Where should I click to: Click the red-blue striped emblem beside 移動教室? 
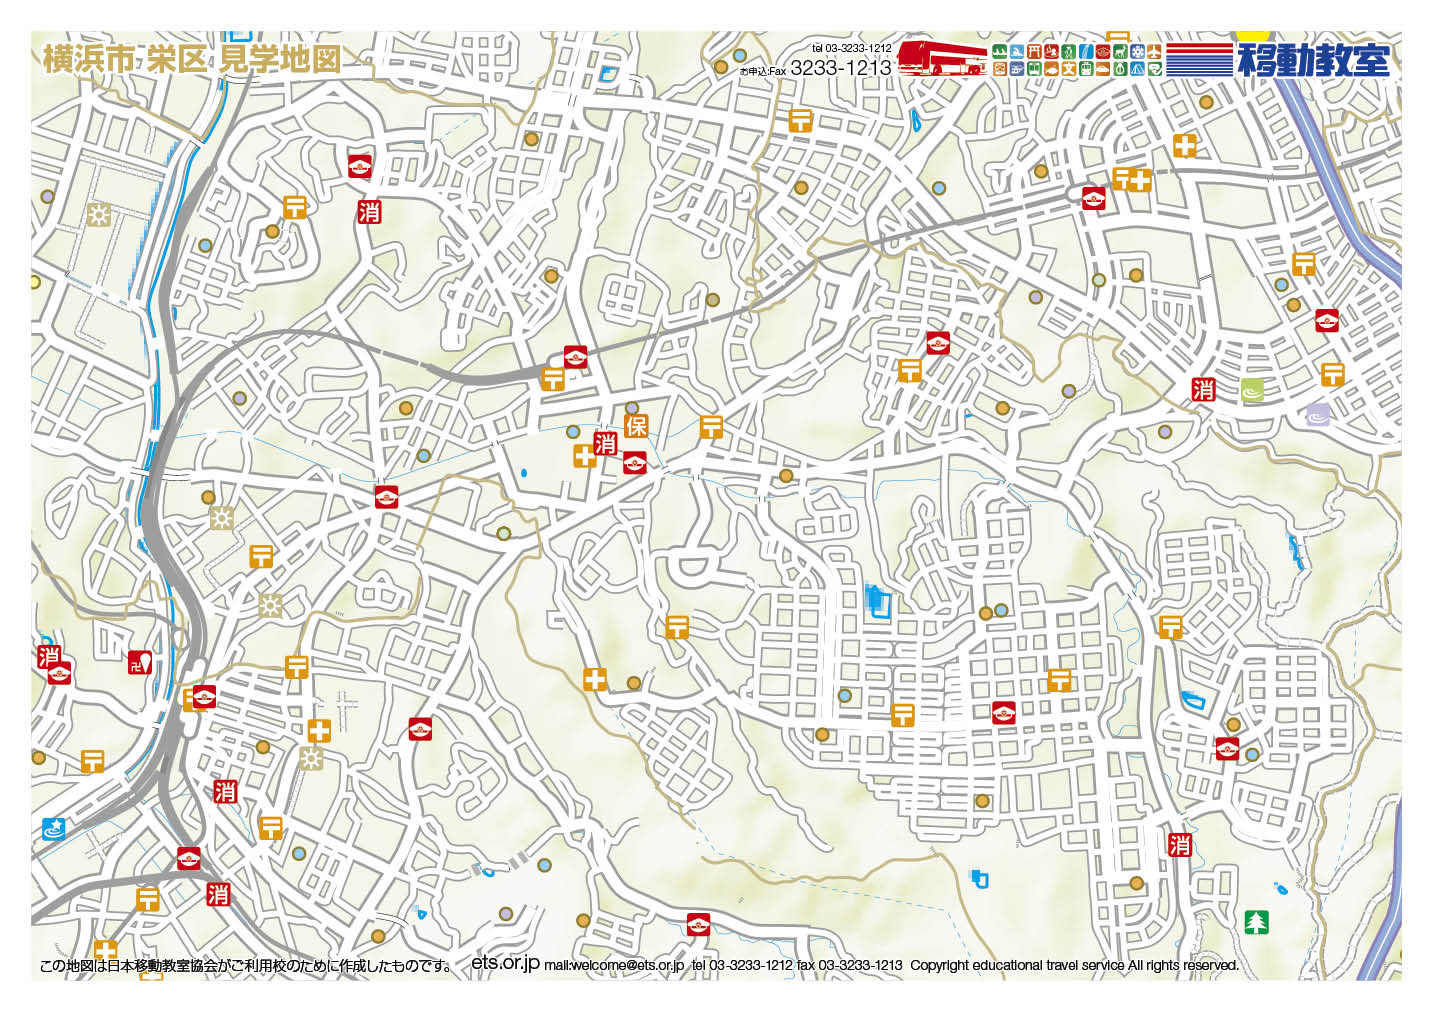1199,59
